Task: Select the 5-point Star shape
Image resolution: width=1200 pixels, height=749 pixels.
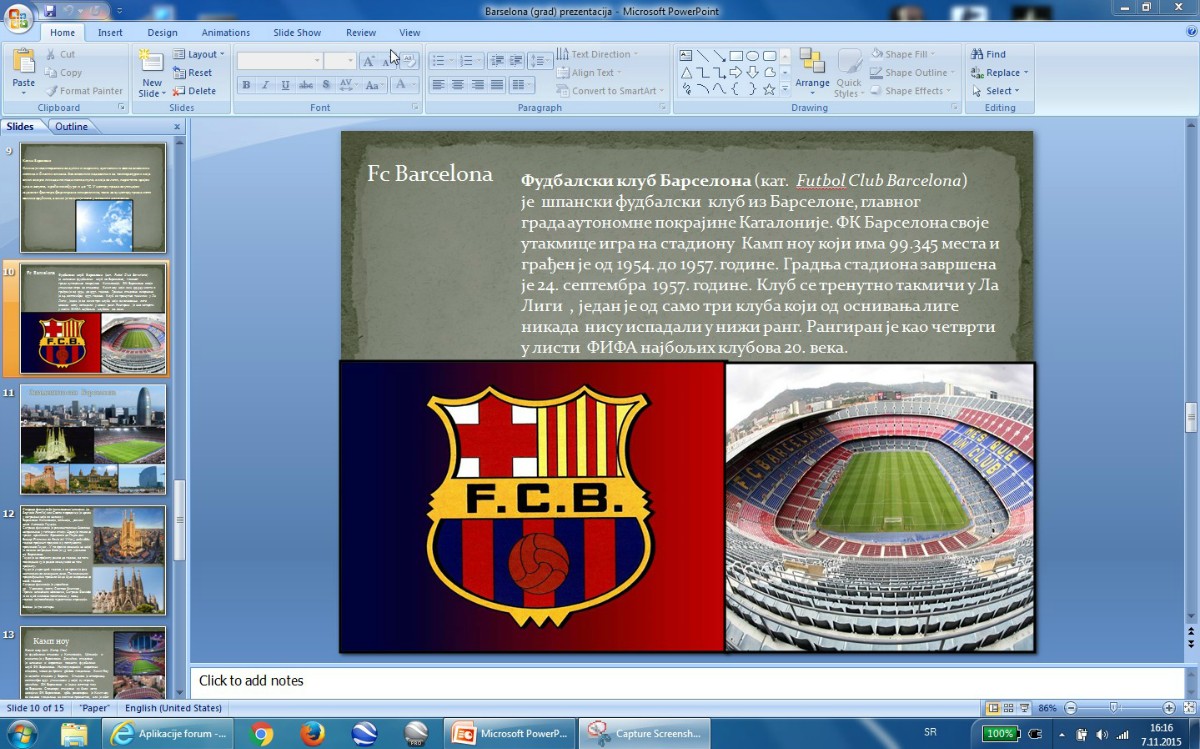Action: [769, 89]
